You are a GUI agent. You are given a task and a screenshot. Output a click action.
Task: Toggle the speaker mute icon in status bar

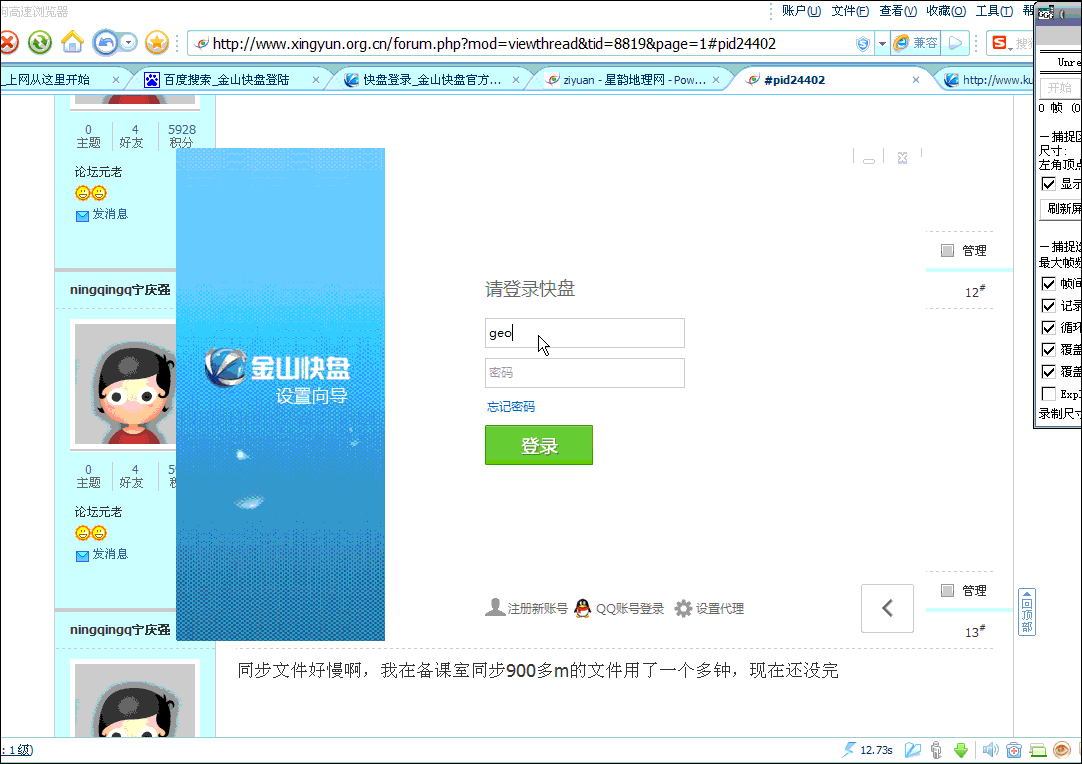tap(990, 750)
